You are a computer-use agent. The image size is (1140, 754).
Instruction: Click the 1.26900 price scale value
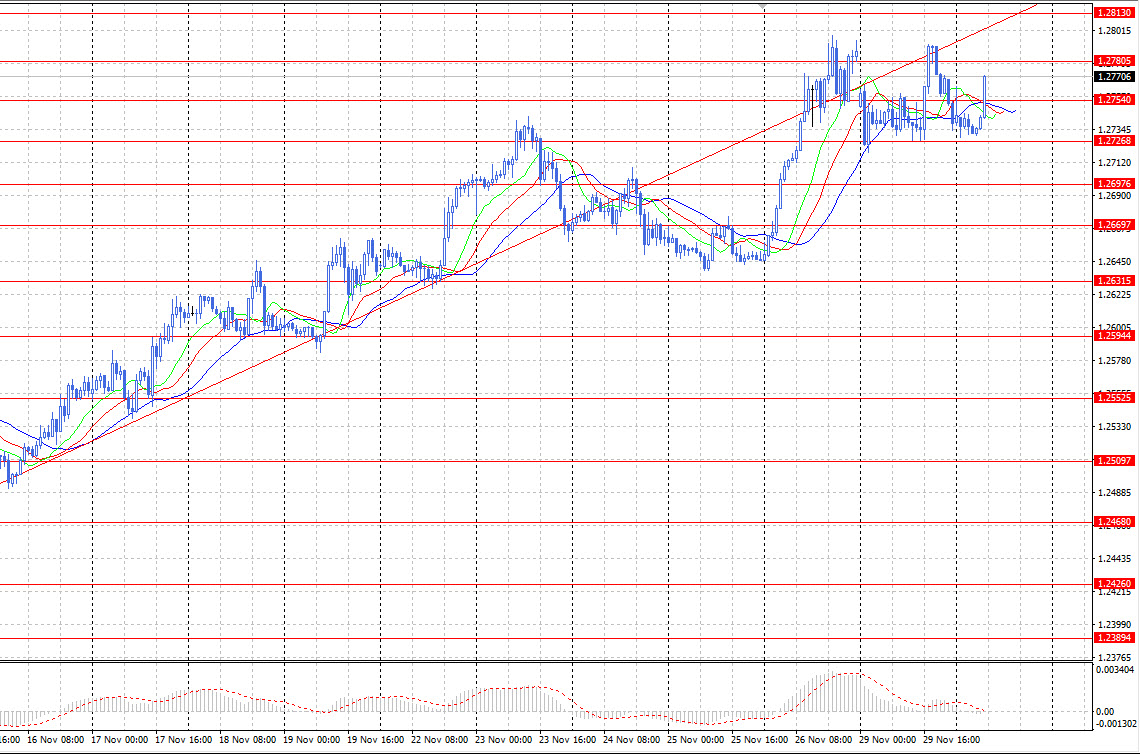(1115, 196)
